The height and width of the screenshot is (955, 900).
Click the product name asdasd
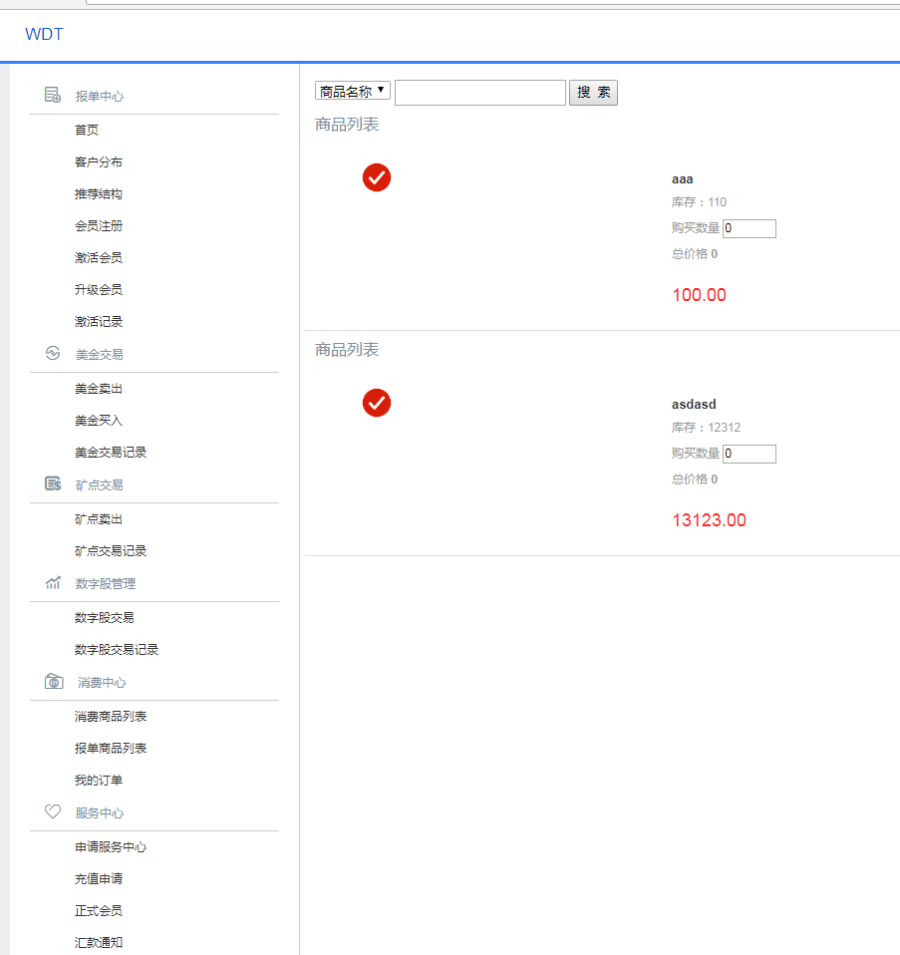tap(694, 404)
